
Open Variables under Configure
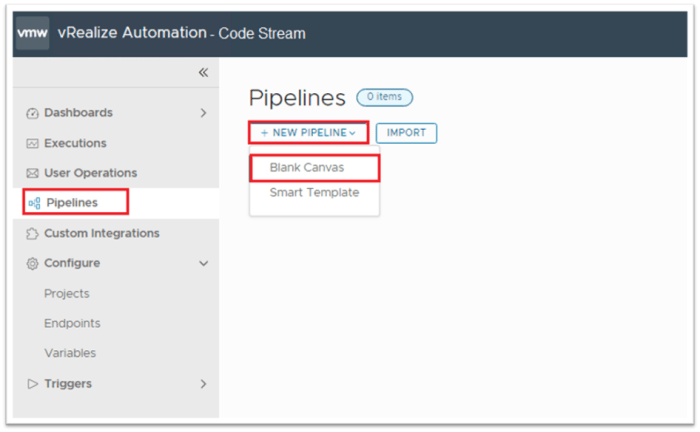tap(70, 353)
